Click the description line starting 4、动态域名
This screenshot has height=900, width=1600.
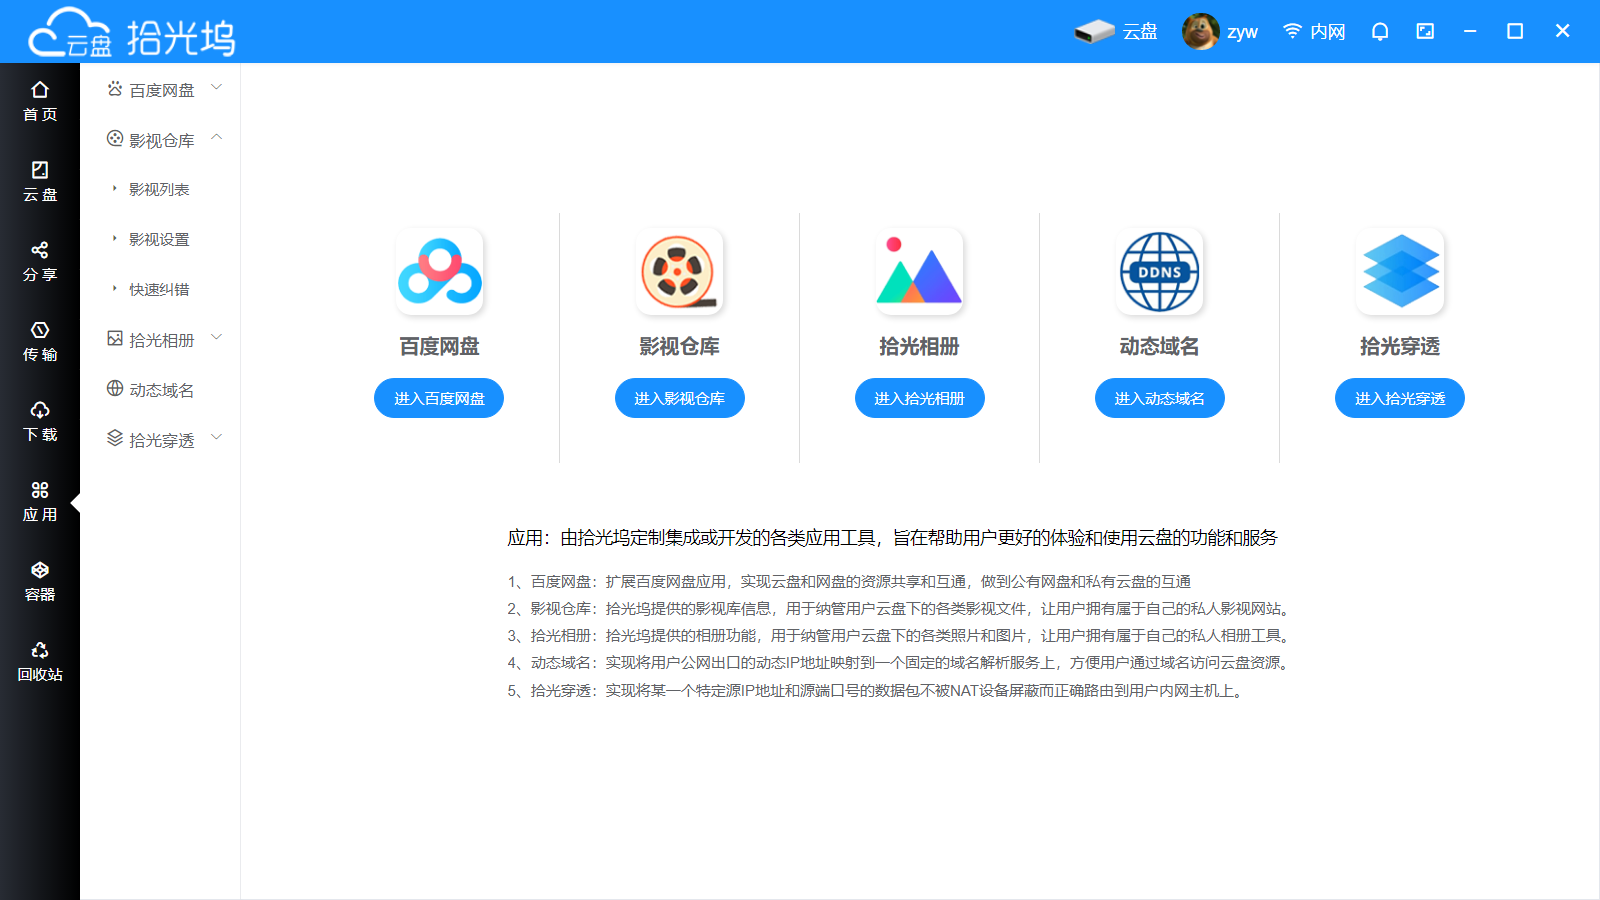coord(901,662)
